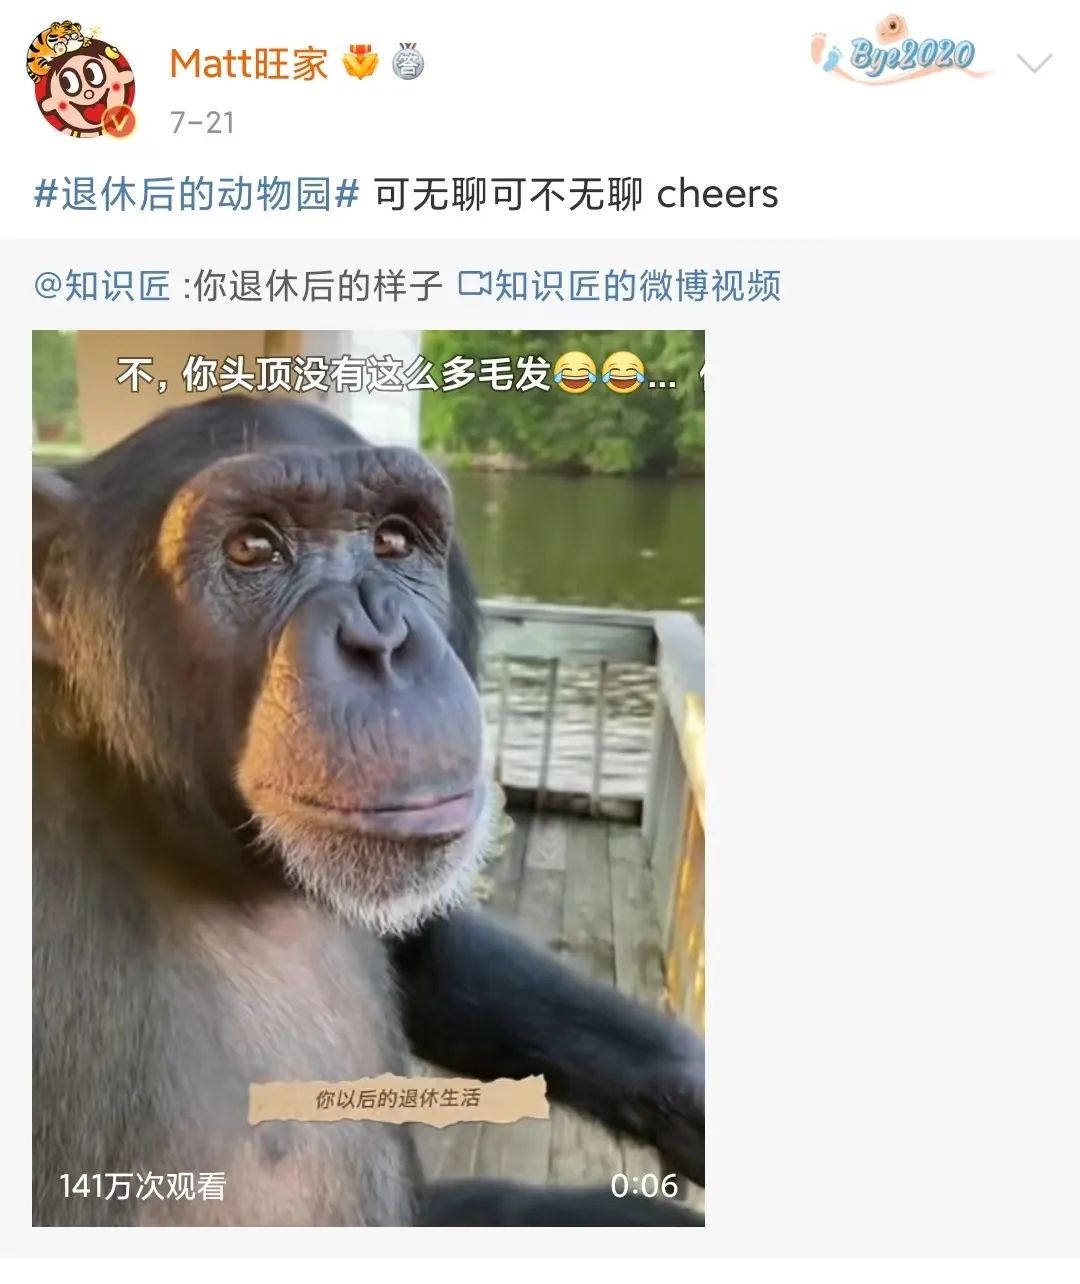Image resolution: width=1080 pixels, height=1284 pixels.
Task: Open the Matt旺家 username link
Action: (x=248, y=64)
